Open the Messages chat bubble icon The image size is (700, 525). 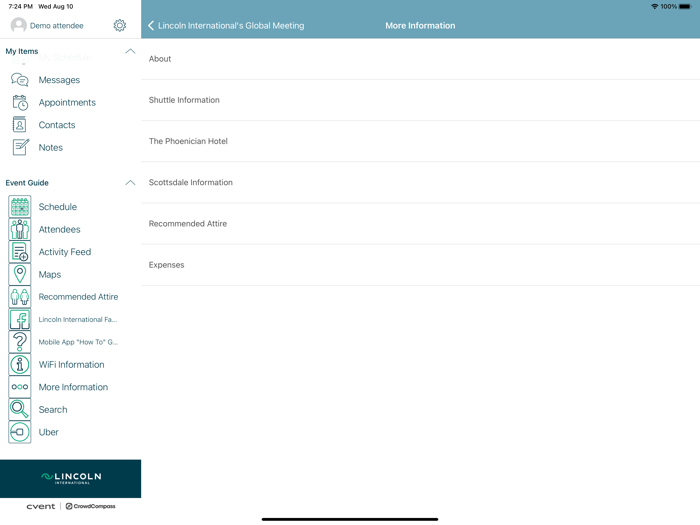click(20, 80)
